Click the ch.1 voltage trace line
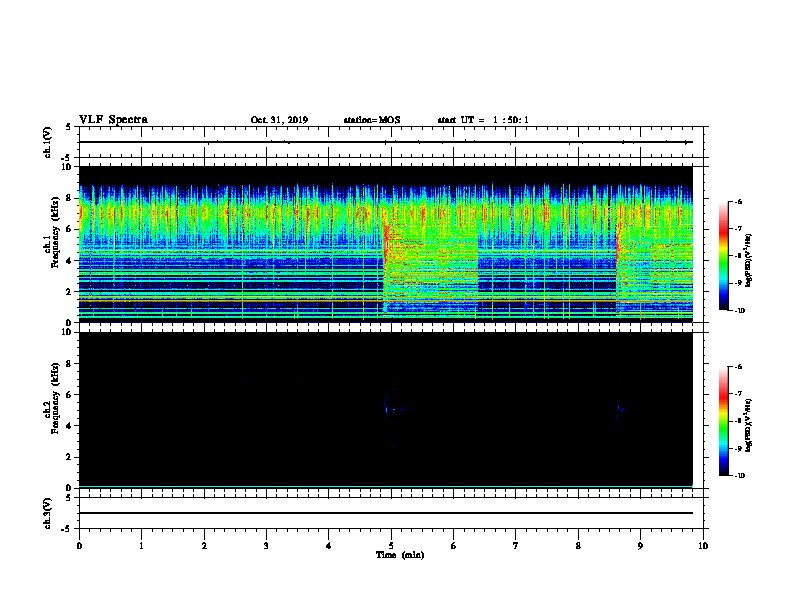This screenshot has width=792, height=612. point(385,142)
